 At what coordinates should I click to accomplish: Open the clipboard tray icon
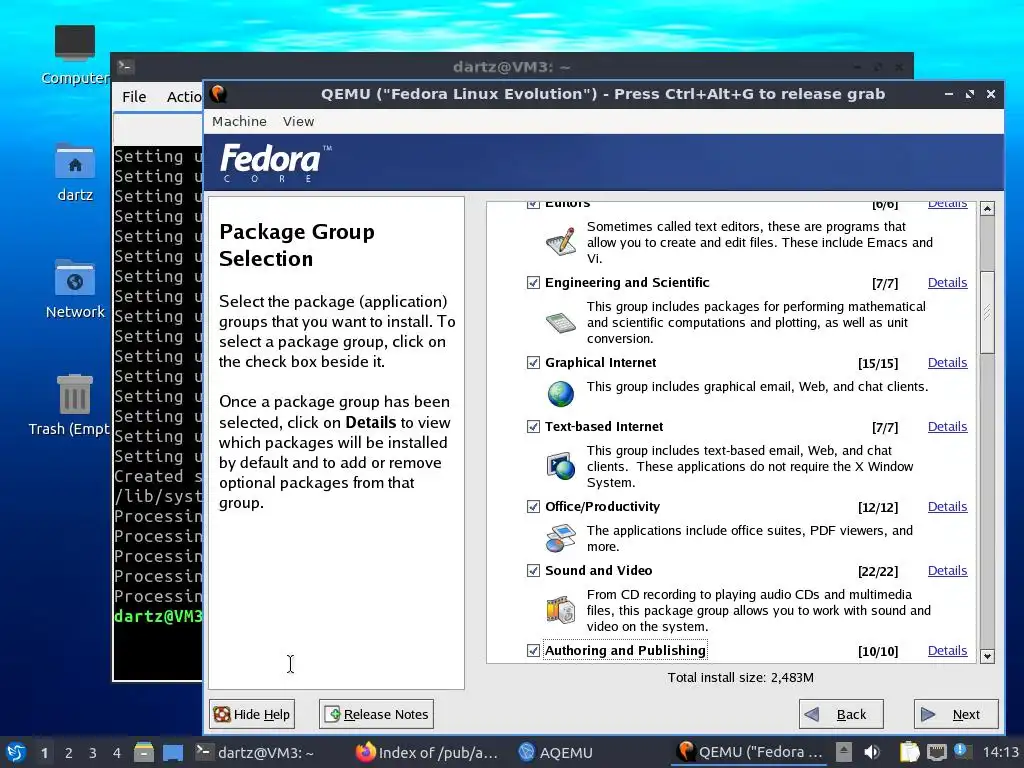click(x=909, y=752)
